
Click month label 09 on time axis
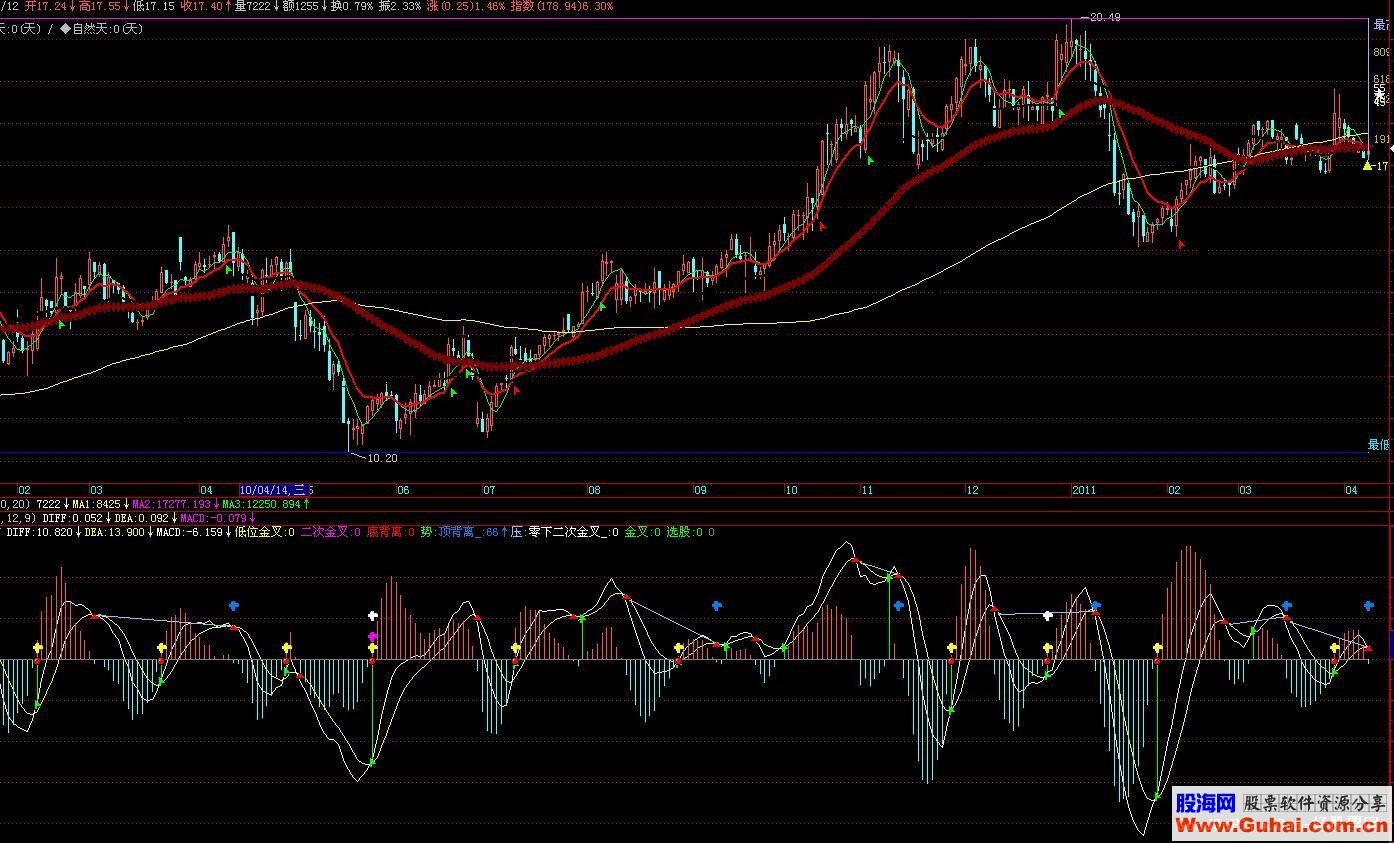point(700,490)
